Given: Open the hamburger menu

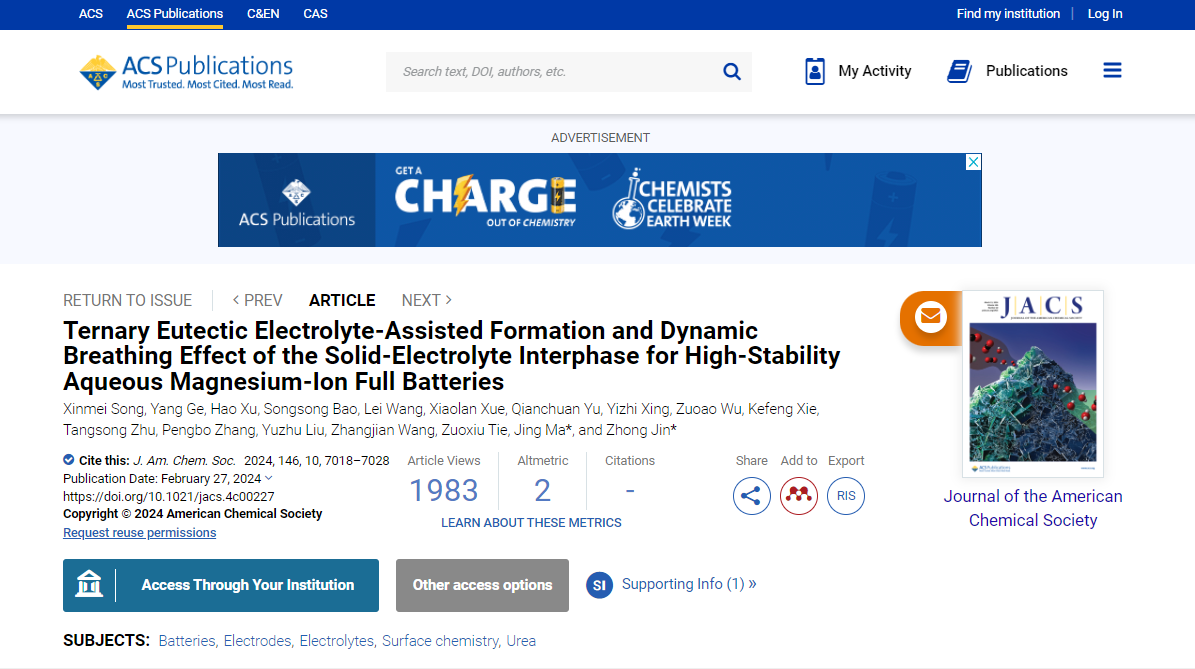Looking at the screenshot, I should (1112, 71).
